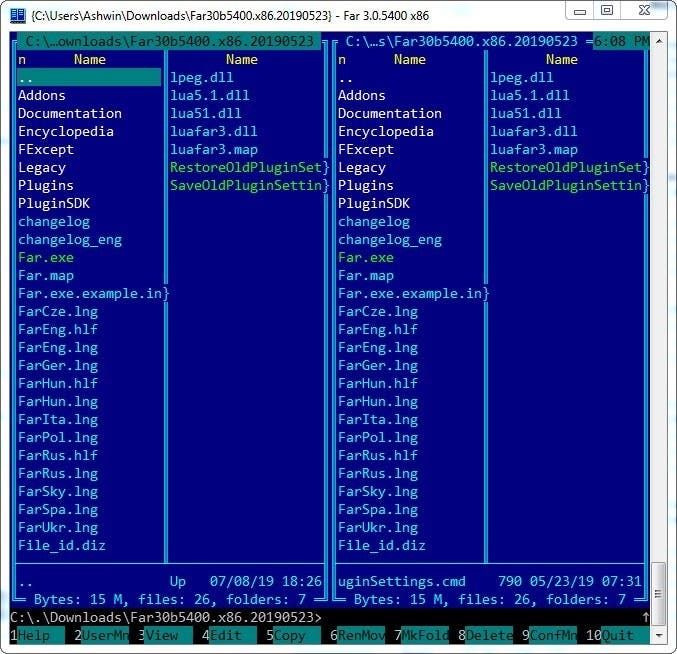Select the '..' entry in left panel
Viewport: 677px width, 654px height.
coord(89,78)
